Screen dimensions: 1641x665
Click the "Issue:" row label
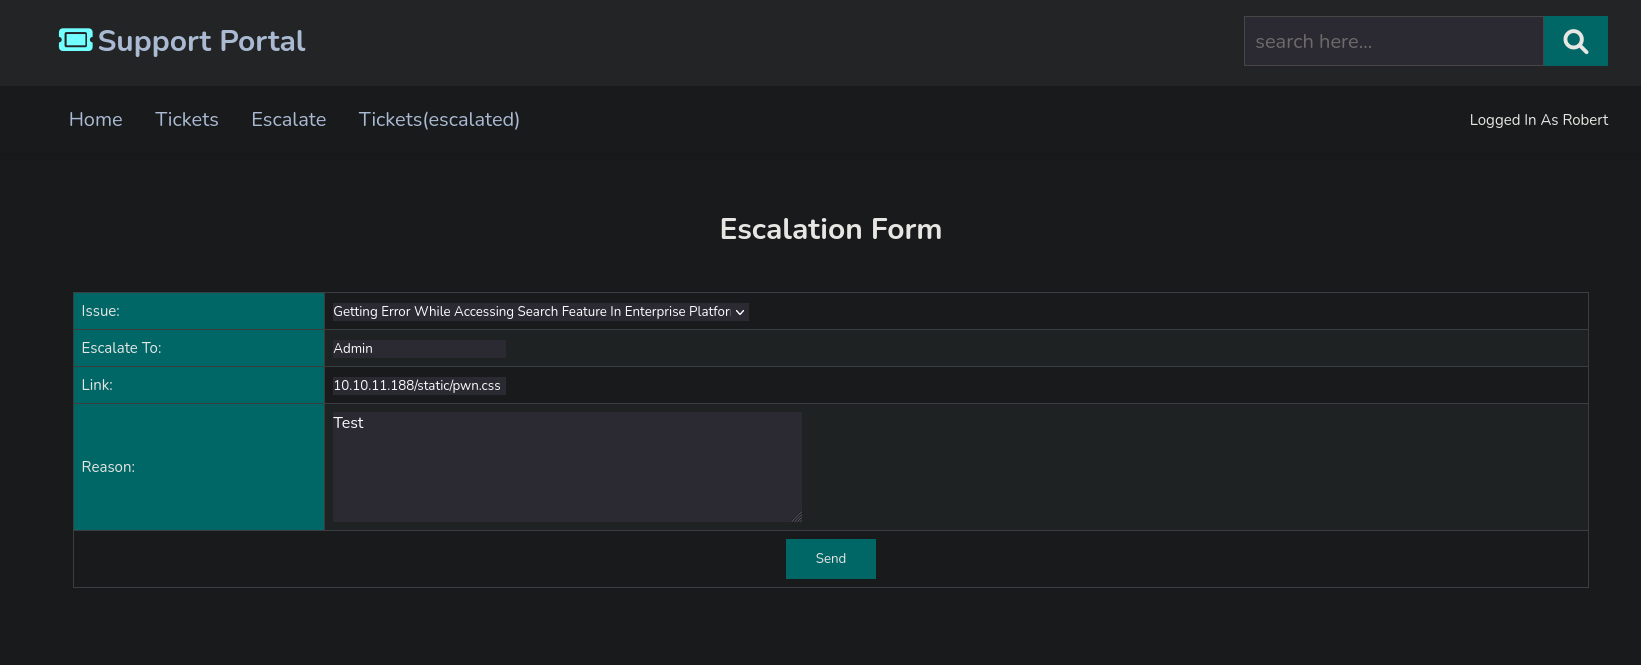click(x=100, y=311)
